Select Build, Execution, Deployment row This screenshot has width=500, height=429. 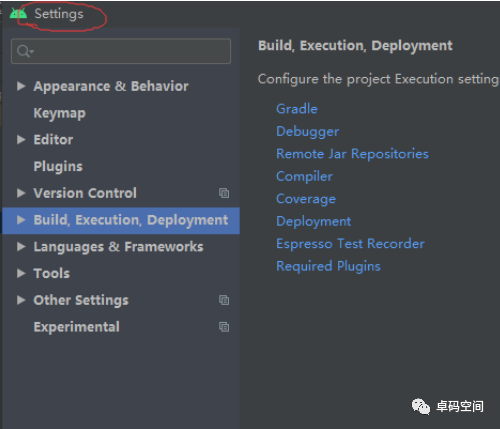click(121, 220)
